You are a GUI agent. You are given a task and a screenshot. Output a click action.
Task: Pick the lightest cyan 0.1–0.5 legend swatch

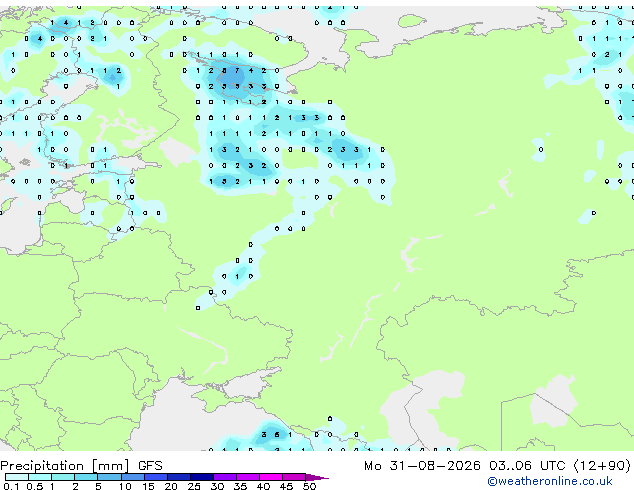17,477
